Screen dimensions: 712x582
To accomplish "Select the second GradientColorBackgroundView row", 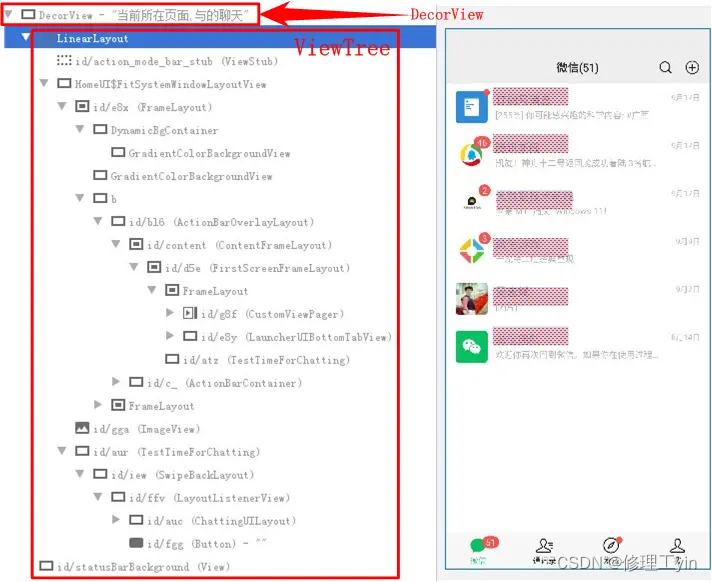I will pyautogui.click(x=183, y=176).
